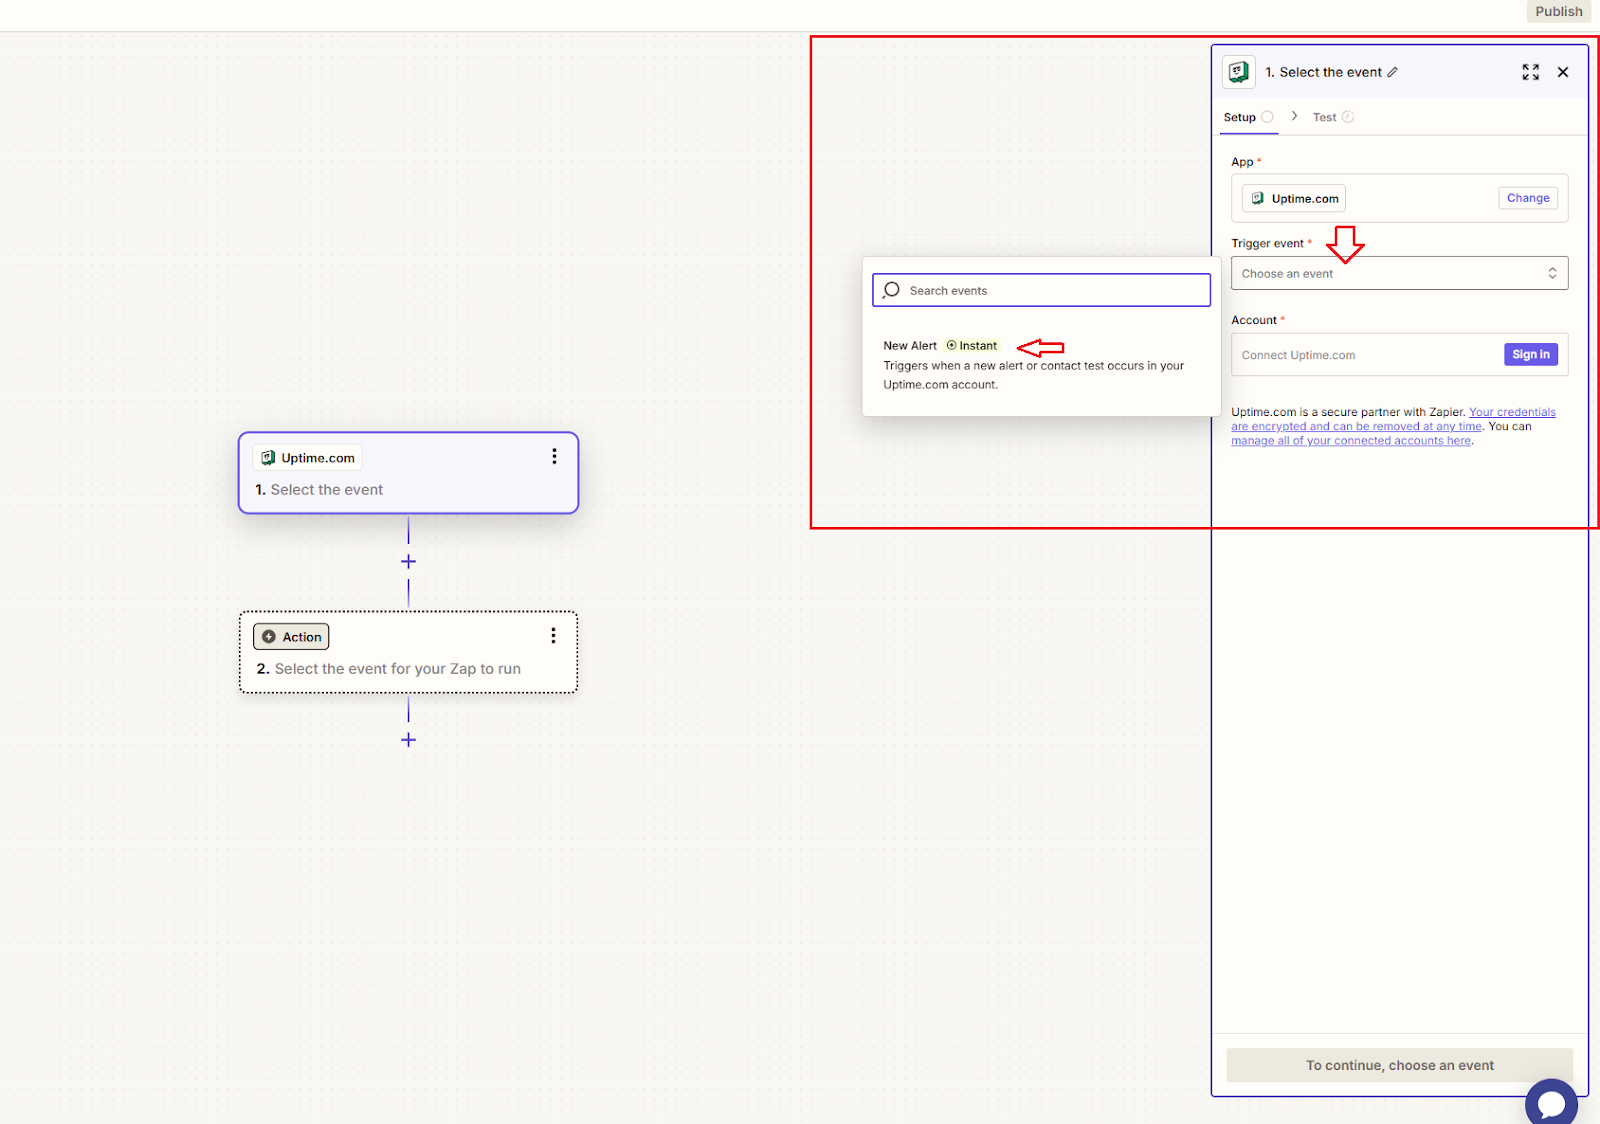Open three-dot menu on Action step

(x=553, y=636)
